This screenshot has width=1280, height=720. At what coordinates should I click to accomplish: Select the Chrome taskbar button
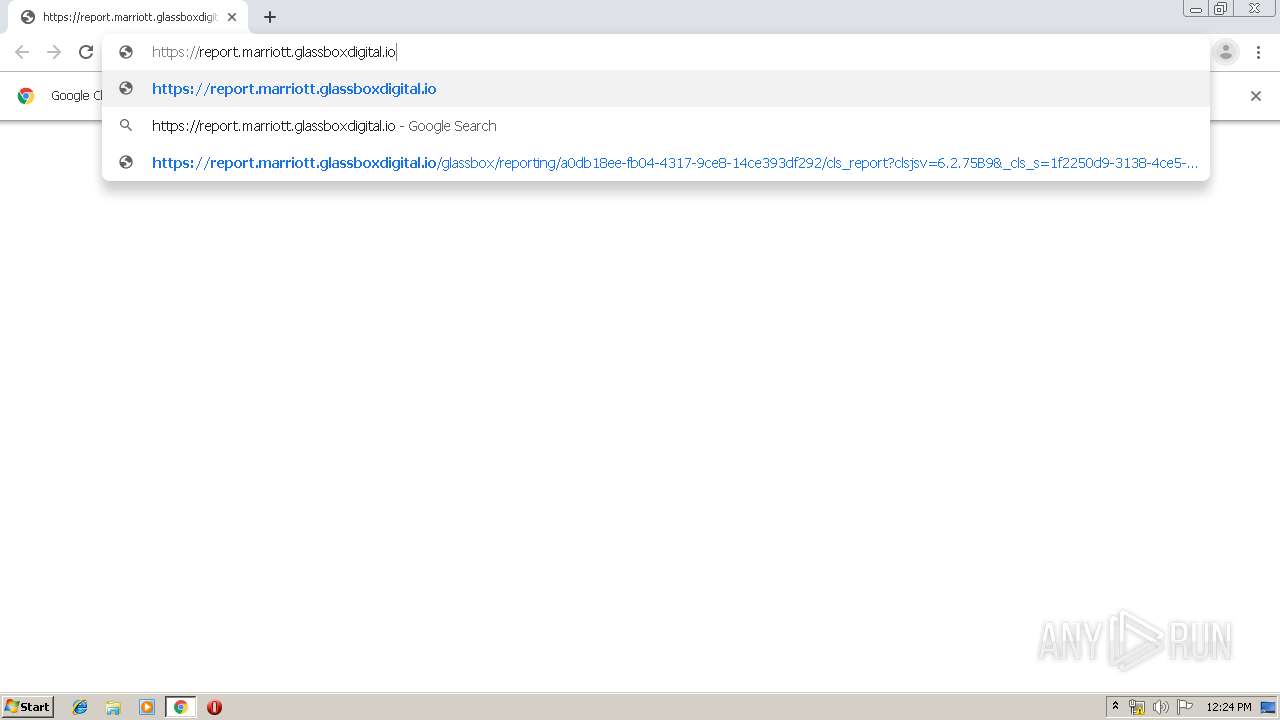coord(180,707)
